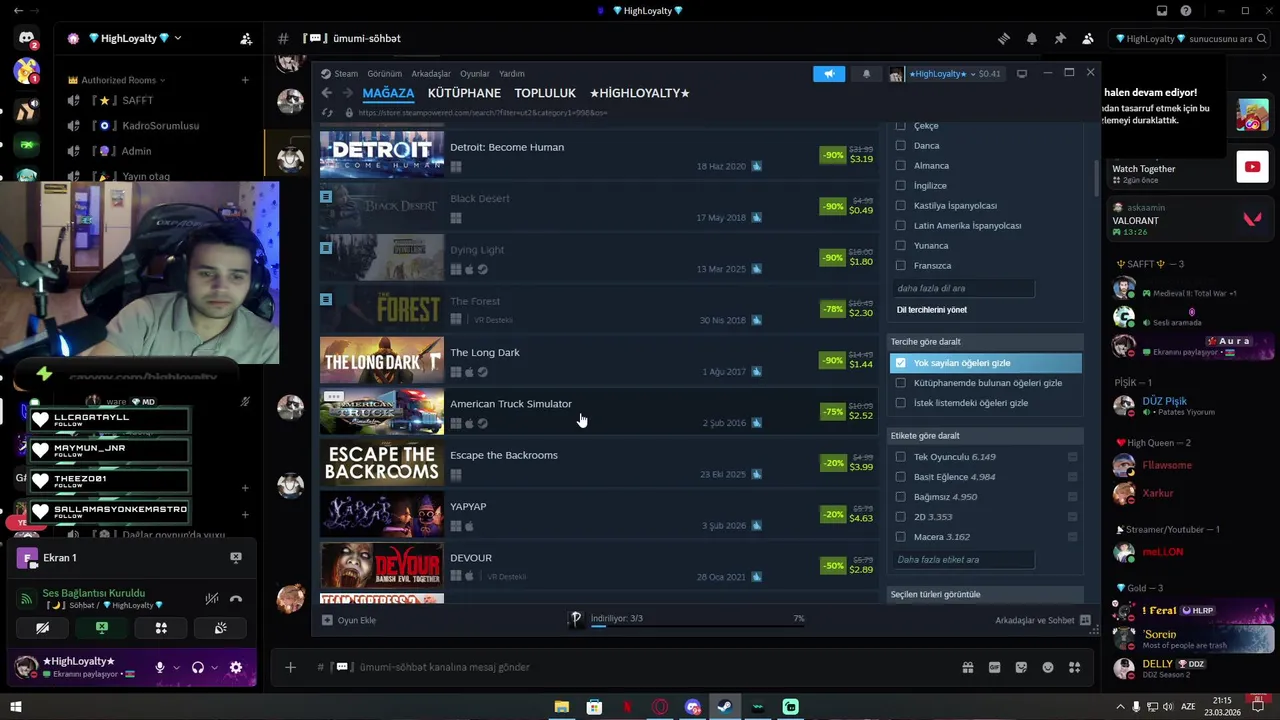Open sticker picker in message bar
This screenshot has height=720, width=1280.
1021,667
